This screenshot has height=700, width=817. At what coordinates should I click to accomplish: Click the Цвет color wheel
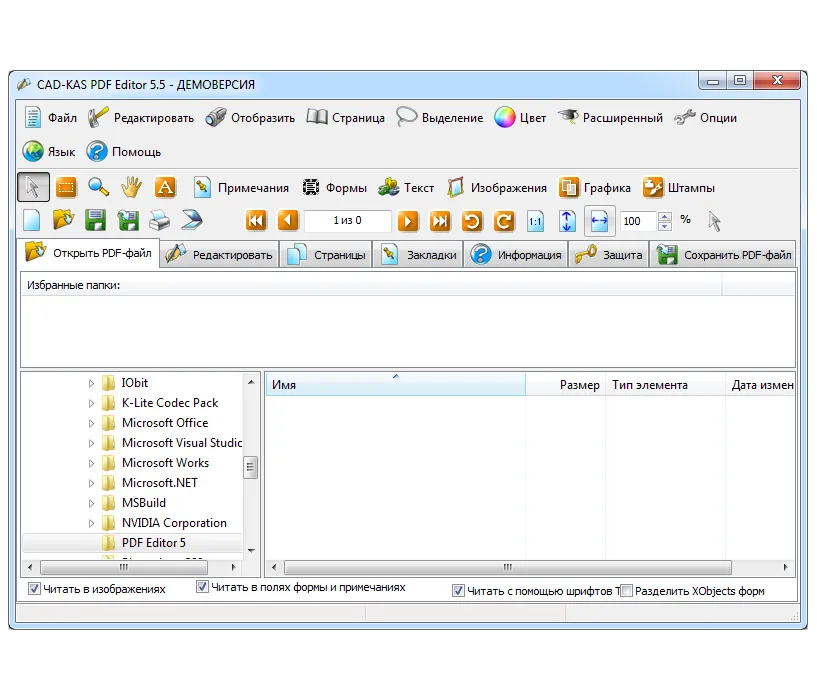(504, 117)
